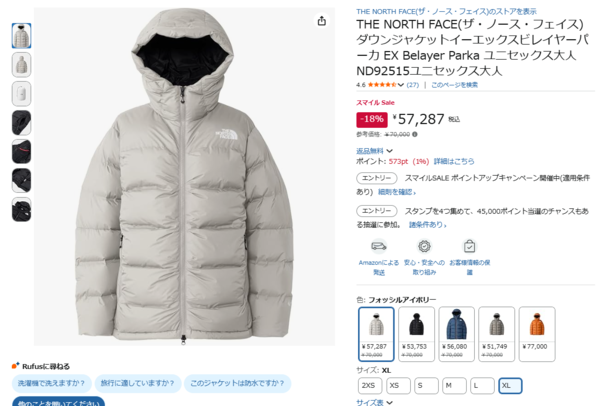Expand the size chart (サイズ表) dropdown
This screenshot has width=600, height=406.
click(x=390, y=402)
